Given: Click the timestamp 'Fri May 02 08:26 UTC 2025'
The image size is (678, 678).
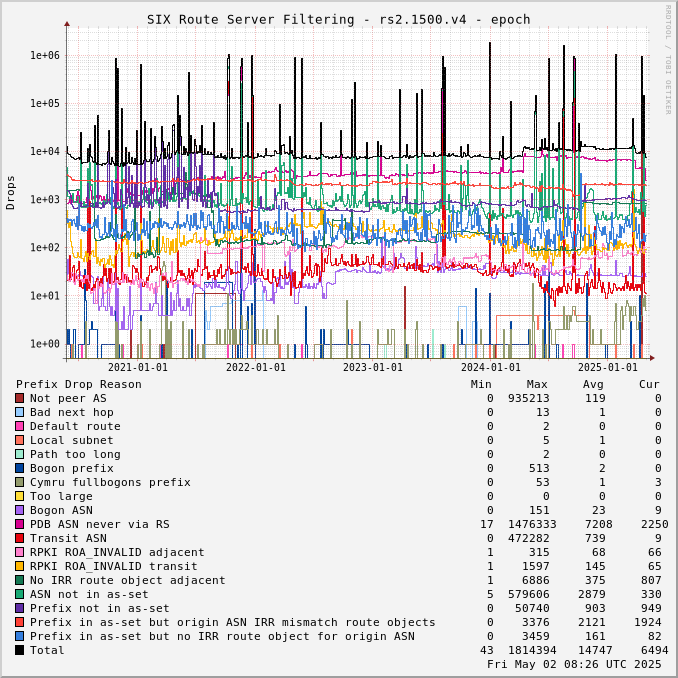Looking at the screenshot, I should coord(574,664).
